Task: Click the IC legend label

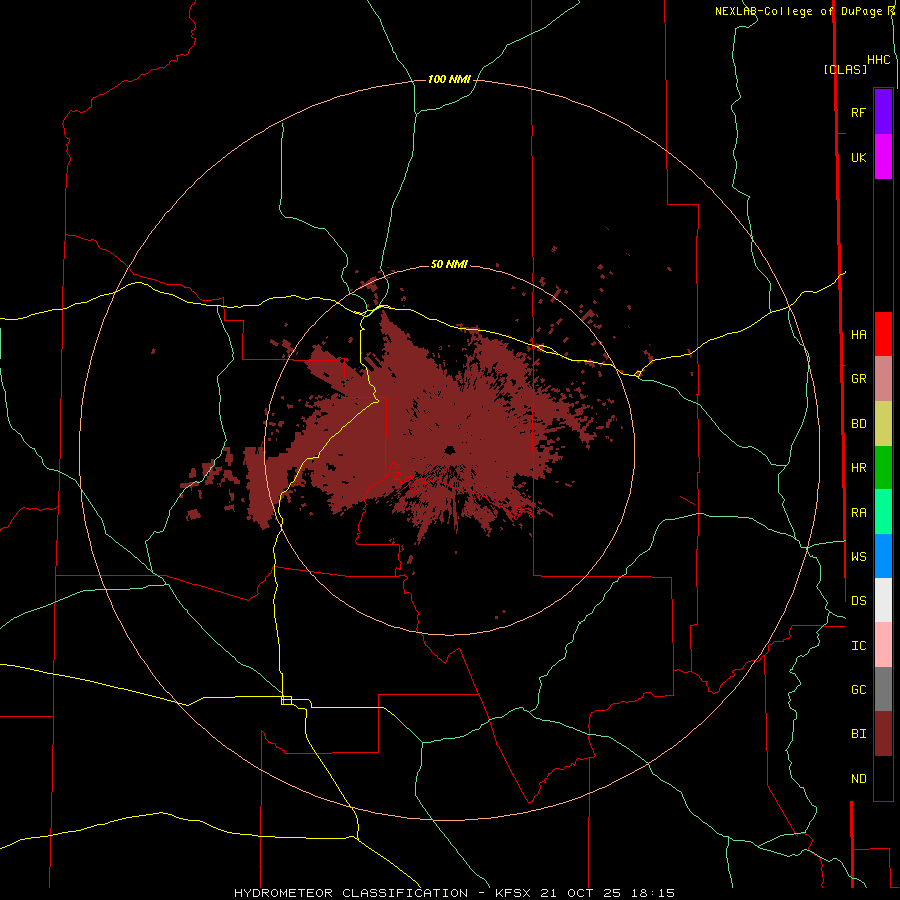Action: point(859,646)
